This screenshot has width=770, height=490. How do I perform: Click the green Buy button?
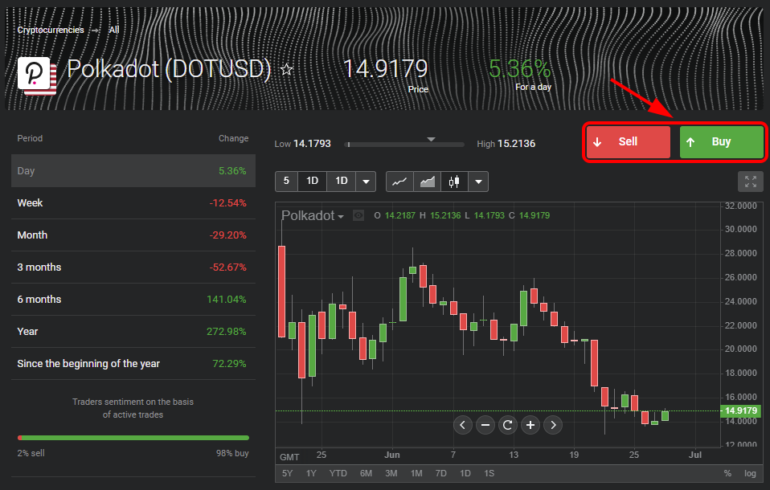click(721, 142)
